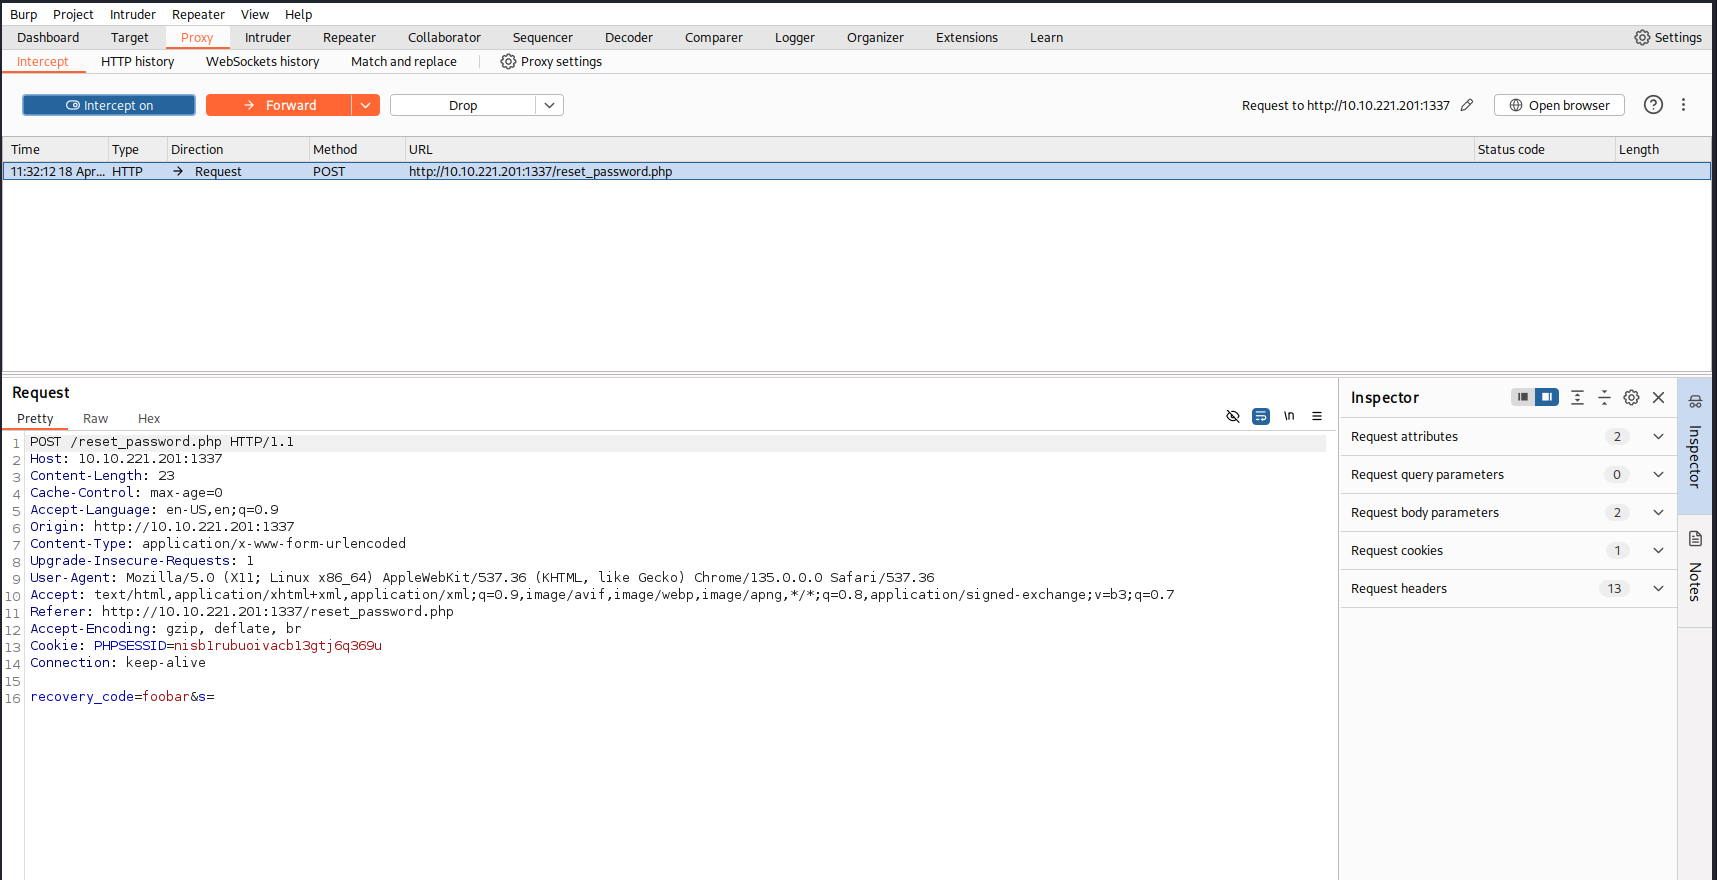This screenshot has height=880, width=1717.
Task: Open the Organizer tab
Action: click(875, 37)
